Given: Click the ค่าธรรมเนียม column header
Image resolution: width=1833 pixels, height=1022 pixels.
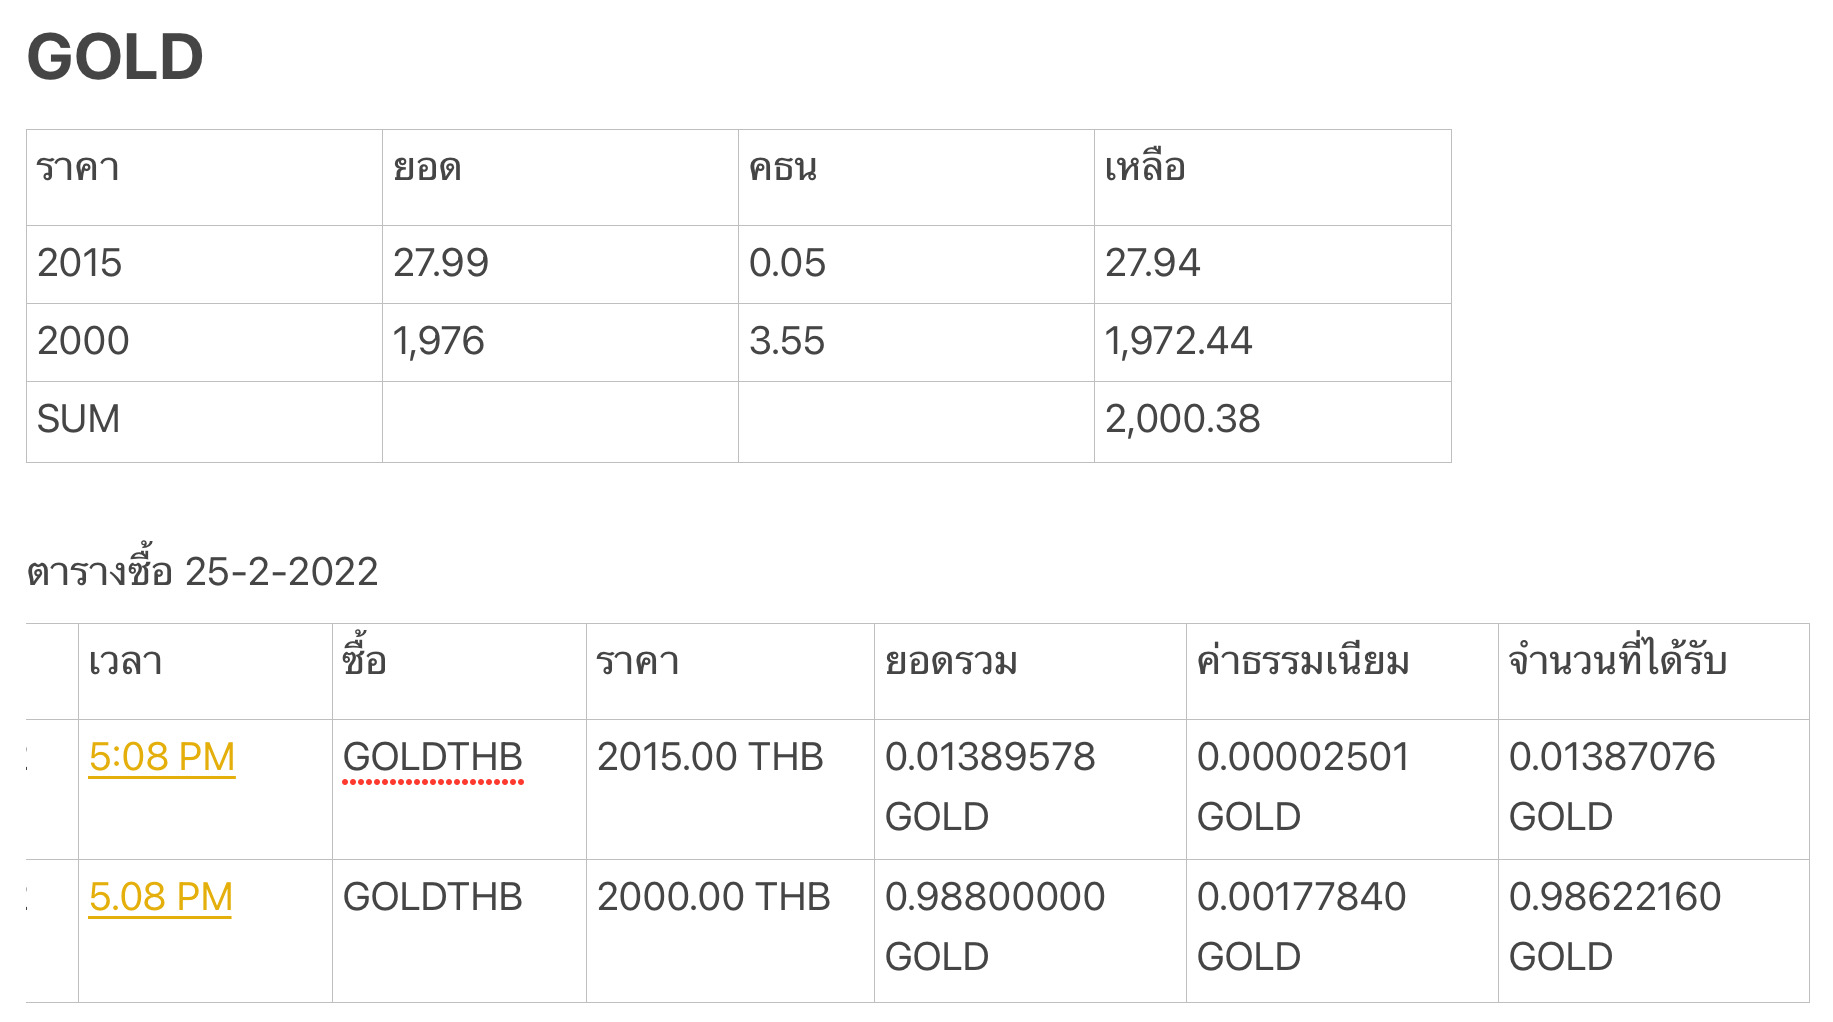Looking at the screenshot, I should (x=1303, y=661).
